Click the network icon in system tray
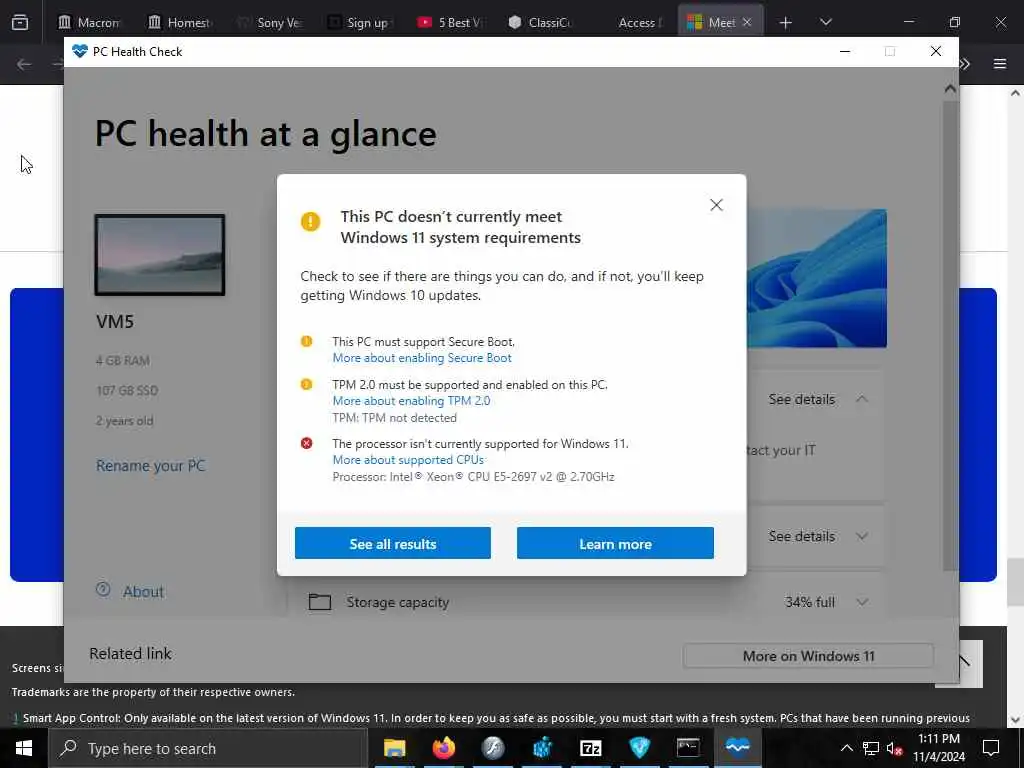 (x=871, y=748)
